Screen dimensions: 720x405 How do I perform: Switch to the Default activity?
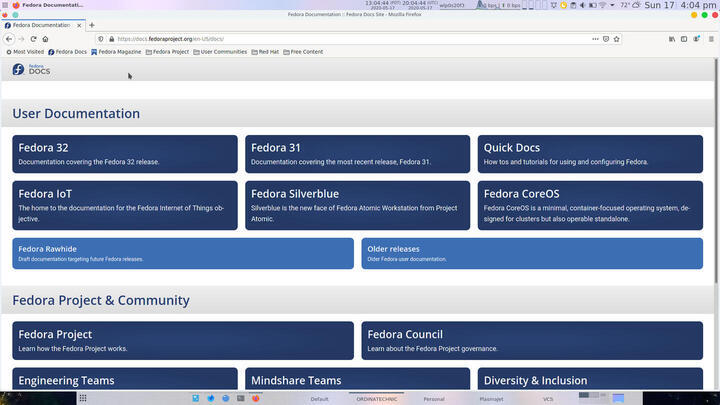pos(319,399)
